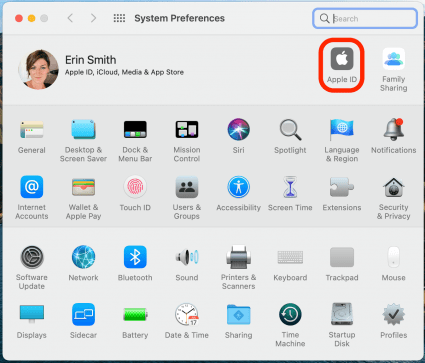Click Erin Smith's profile photo
Image resolution: width=425 pixels, height=363 pixels.
click(x=38, y=69)
